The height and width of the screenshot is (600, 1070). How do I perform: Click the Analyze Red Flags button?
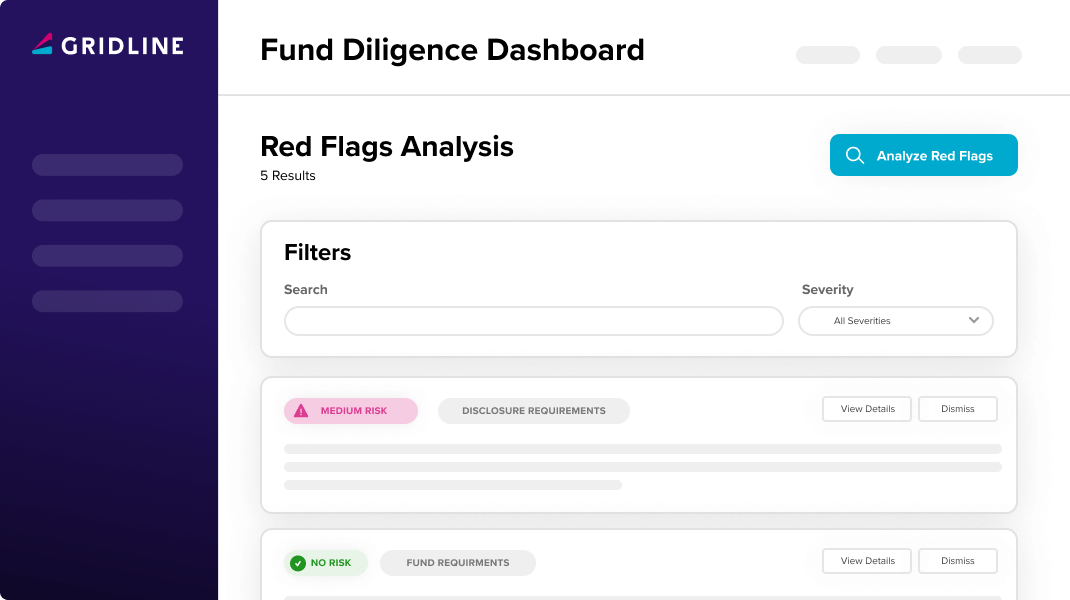(x=923, y=155)
